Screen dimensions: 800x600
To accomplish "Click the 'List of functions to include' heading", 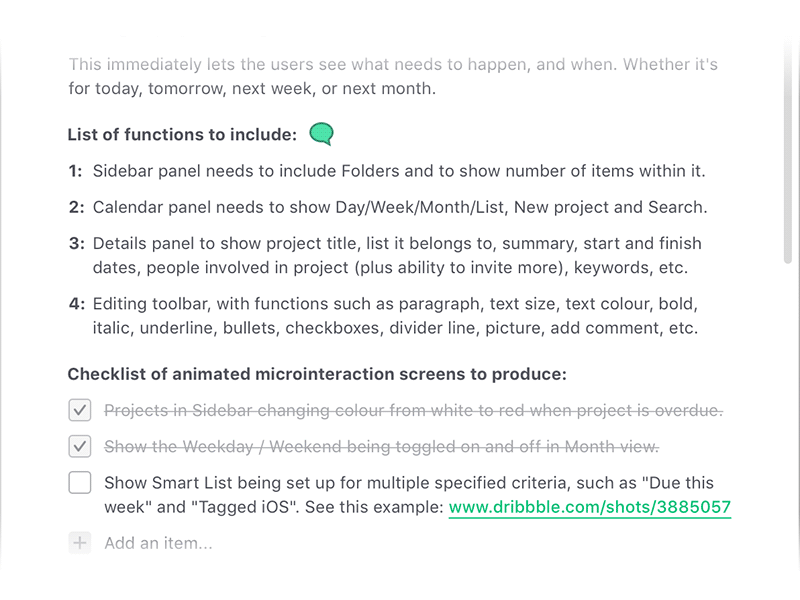I will pos(182,134).
